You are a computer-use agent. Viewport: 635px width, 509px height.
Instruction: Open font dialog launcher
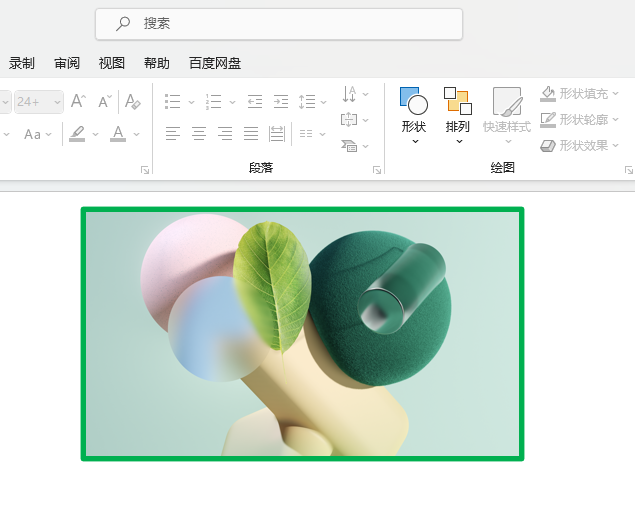coord(145,170)
